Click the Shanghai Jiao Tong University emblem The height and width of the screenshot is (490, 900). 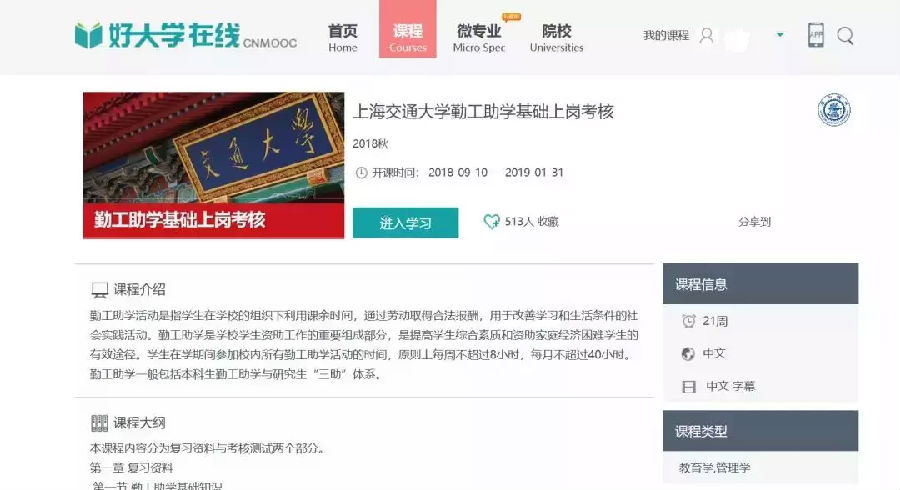click(x=834, y=110)
